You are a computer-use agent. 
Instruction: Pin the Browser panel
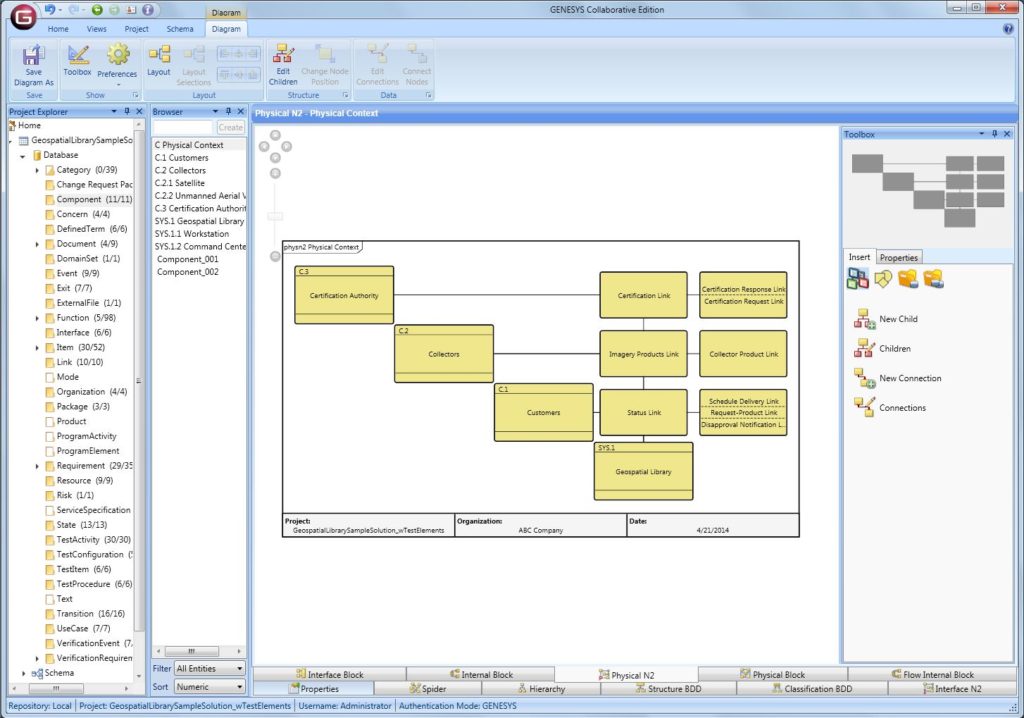coord(228,111)
